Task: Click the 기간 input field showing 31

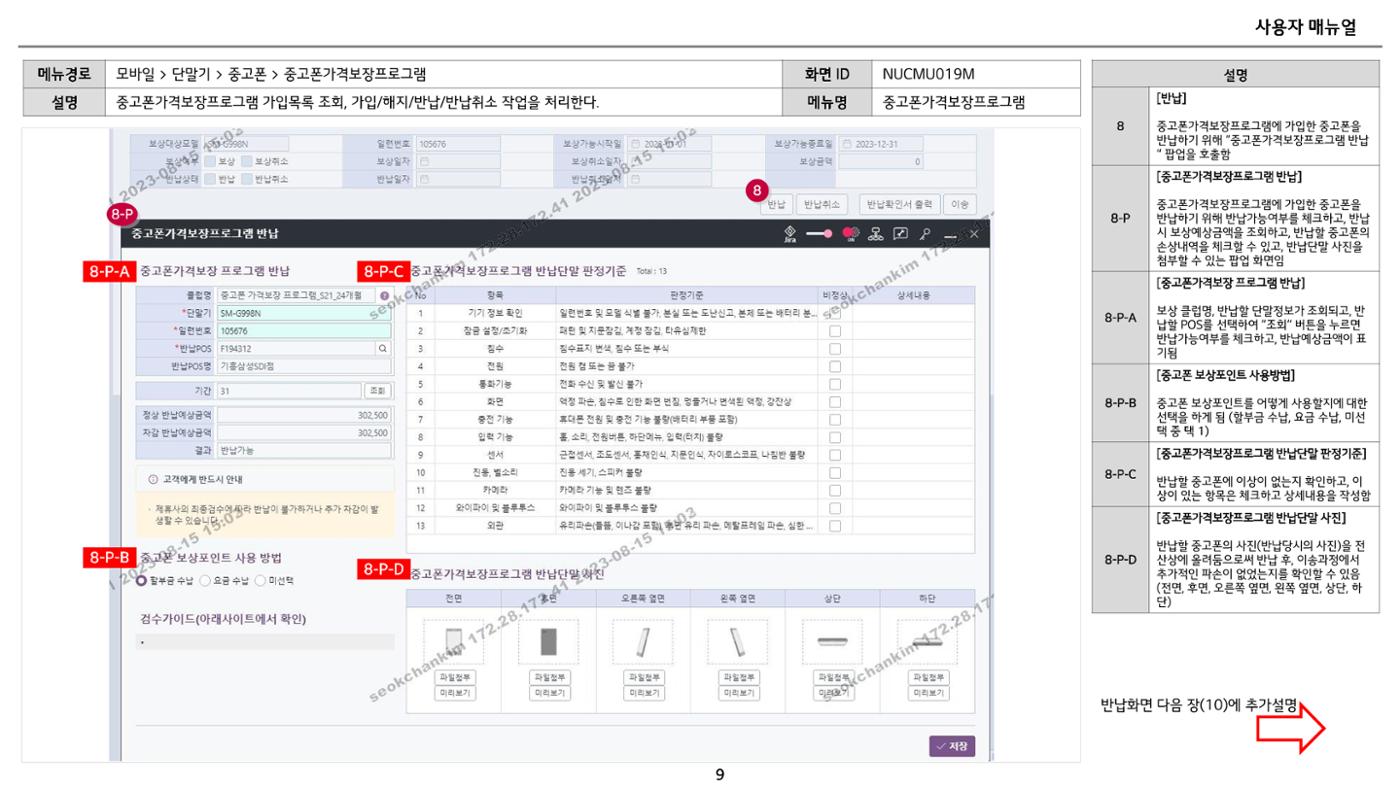Action: (x=289, y=390)
